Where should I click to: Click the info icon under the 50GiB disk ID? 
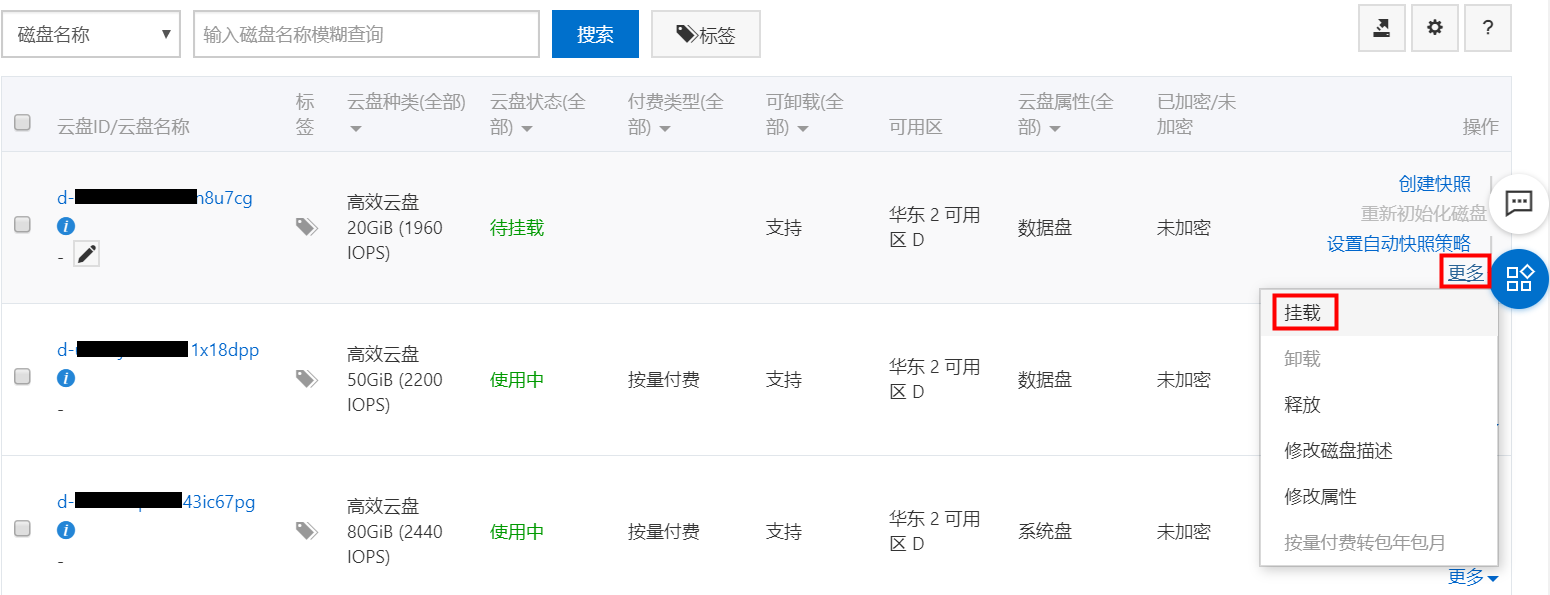[66, 378]
